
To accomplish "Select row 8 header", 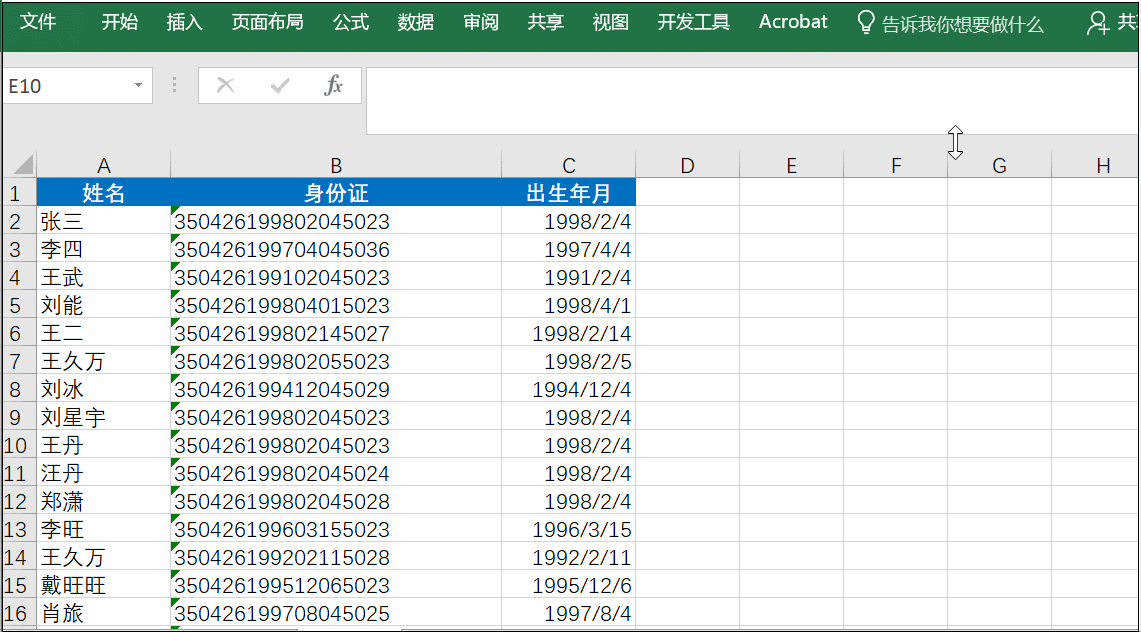I will (x=16, y=389).
